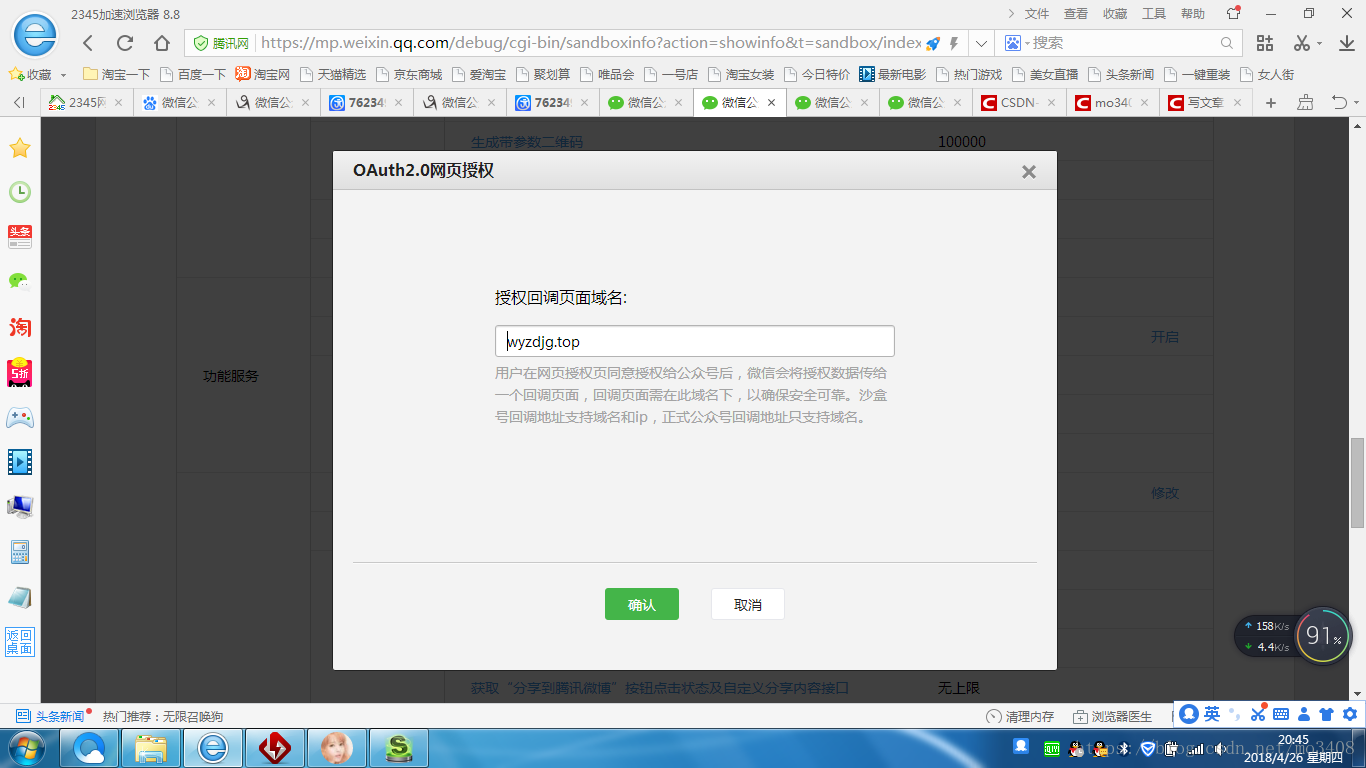1366x768 pixels.
Task: Open the 帮助 menu
Action: coord(1193,14)
